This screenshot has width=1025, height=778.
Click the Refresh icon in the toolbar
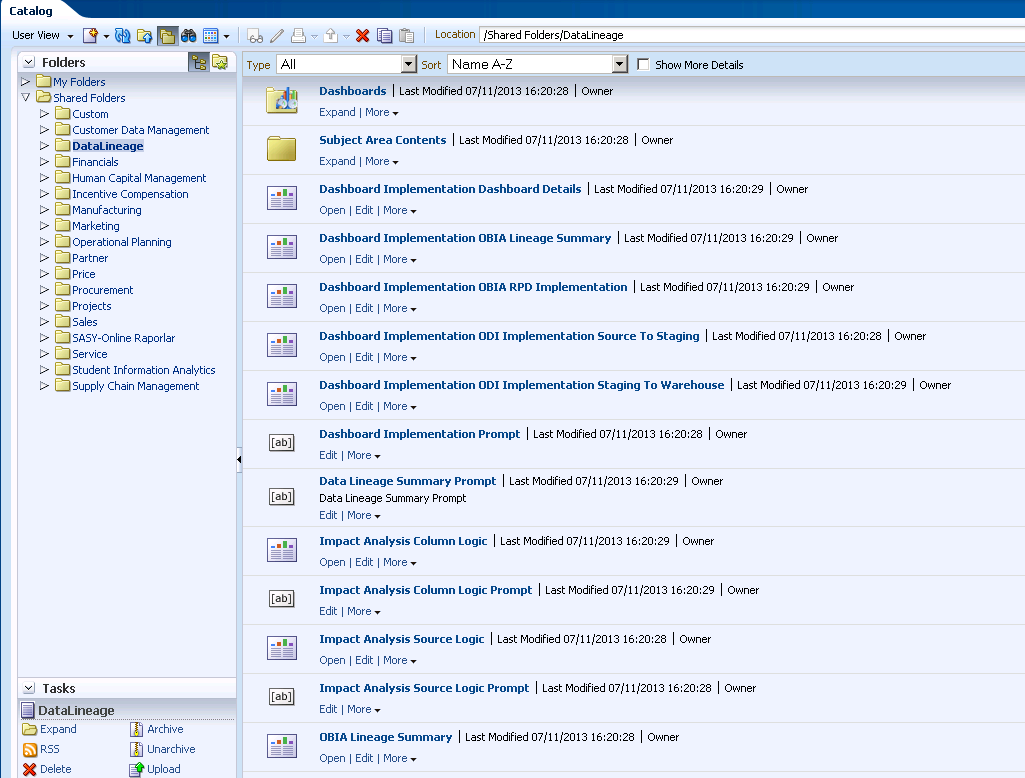(x=122, y=34)
